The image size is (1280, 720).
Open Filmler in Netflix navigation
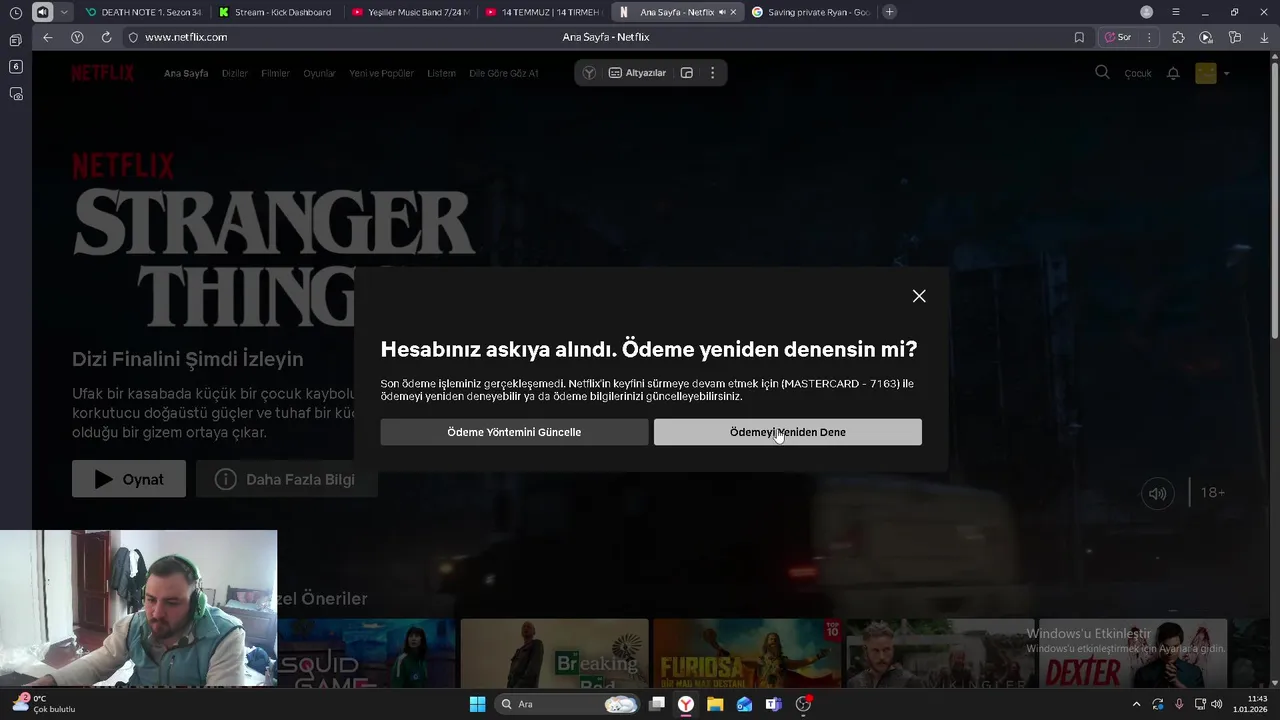pyautogui.click(x=275, y=73)
